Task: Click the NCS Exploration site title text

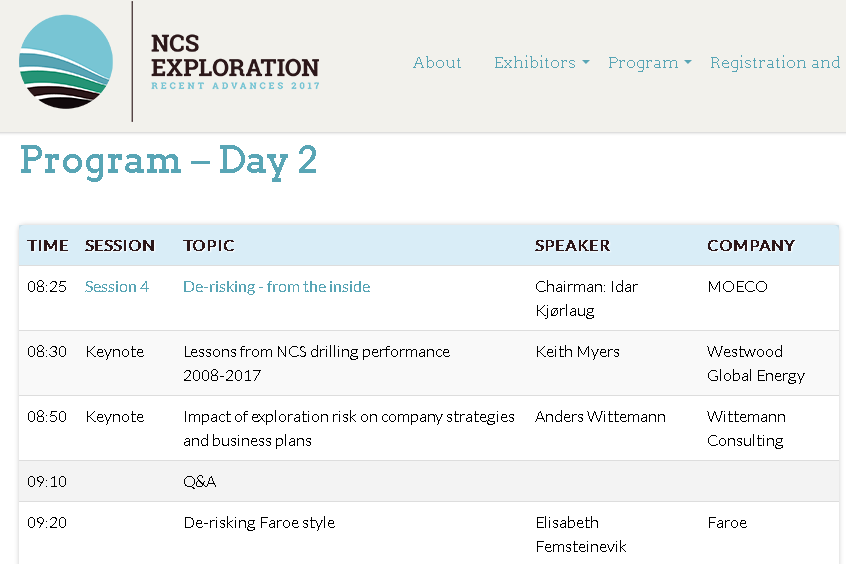Action: 235,62
